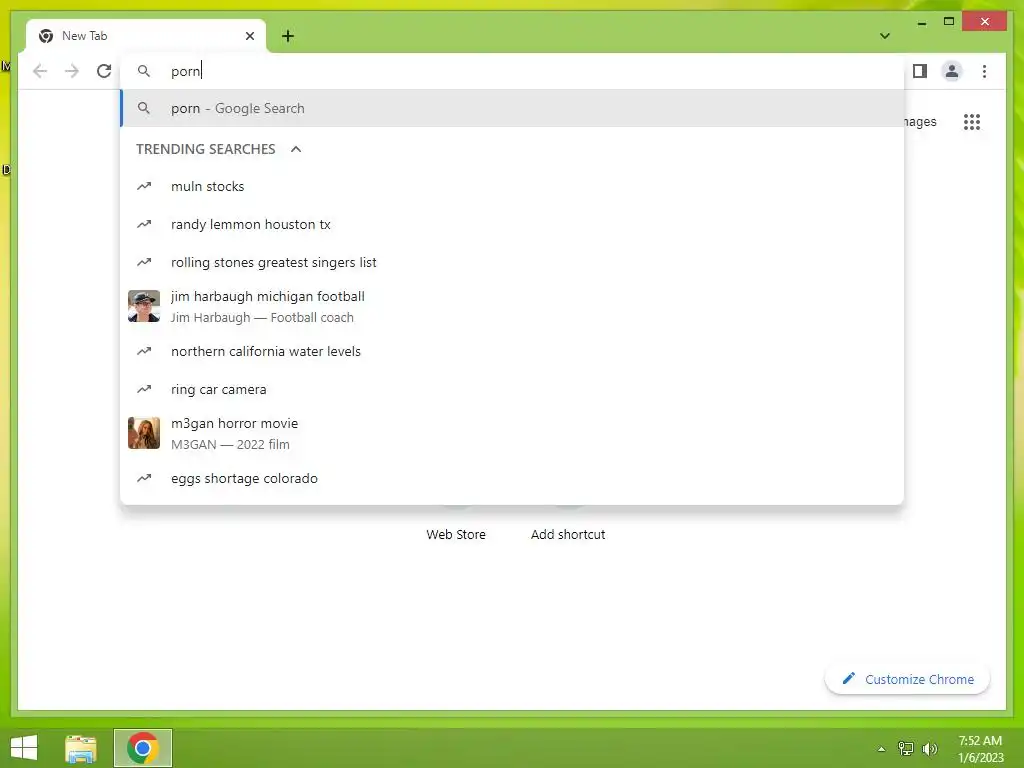Screen dimensions: 1024x768
Task: Open the Google apps grid
Action: [972, 122]
